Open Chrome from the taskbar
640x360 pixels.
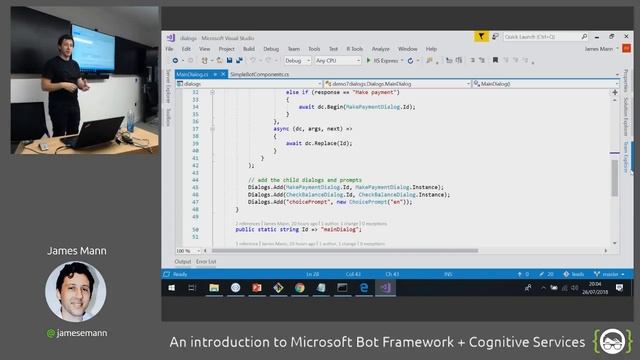coord(300,288)
